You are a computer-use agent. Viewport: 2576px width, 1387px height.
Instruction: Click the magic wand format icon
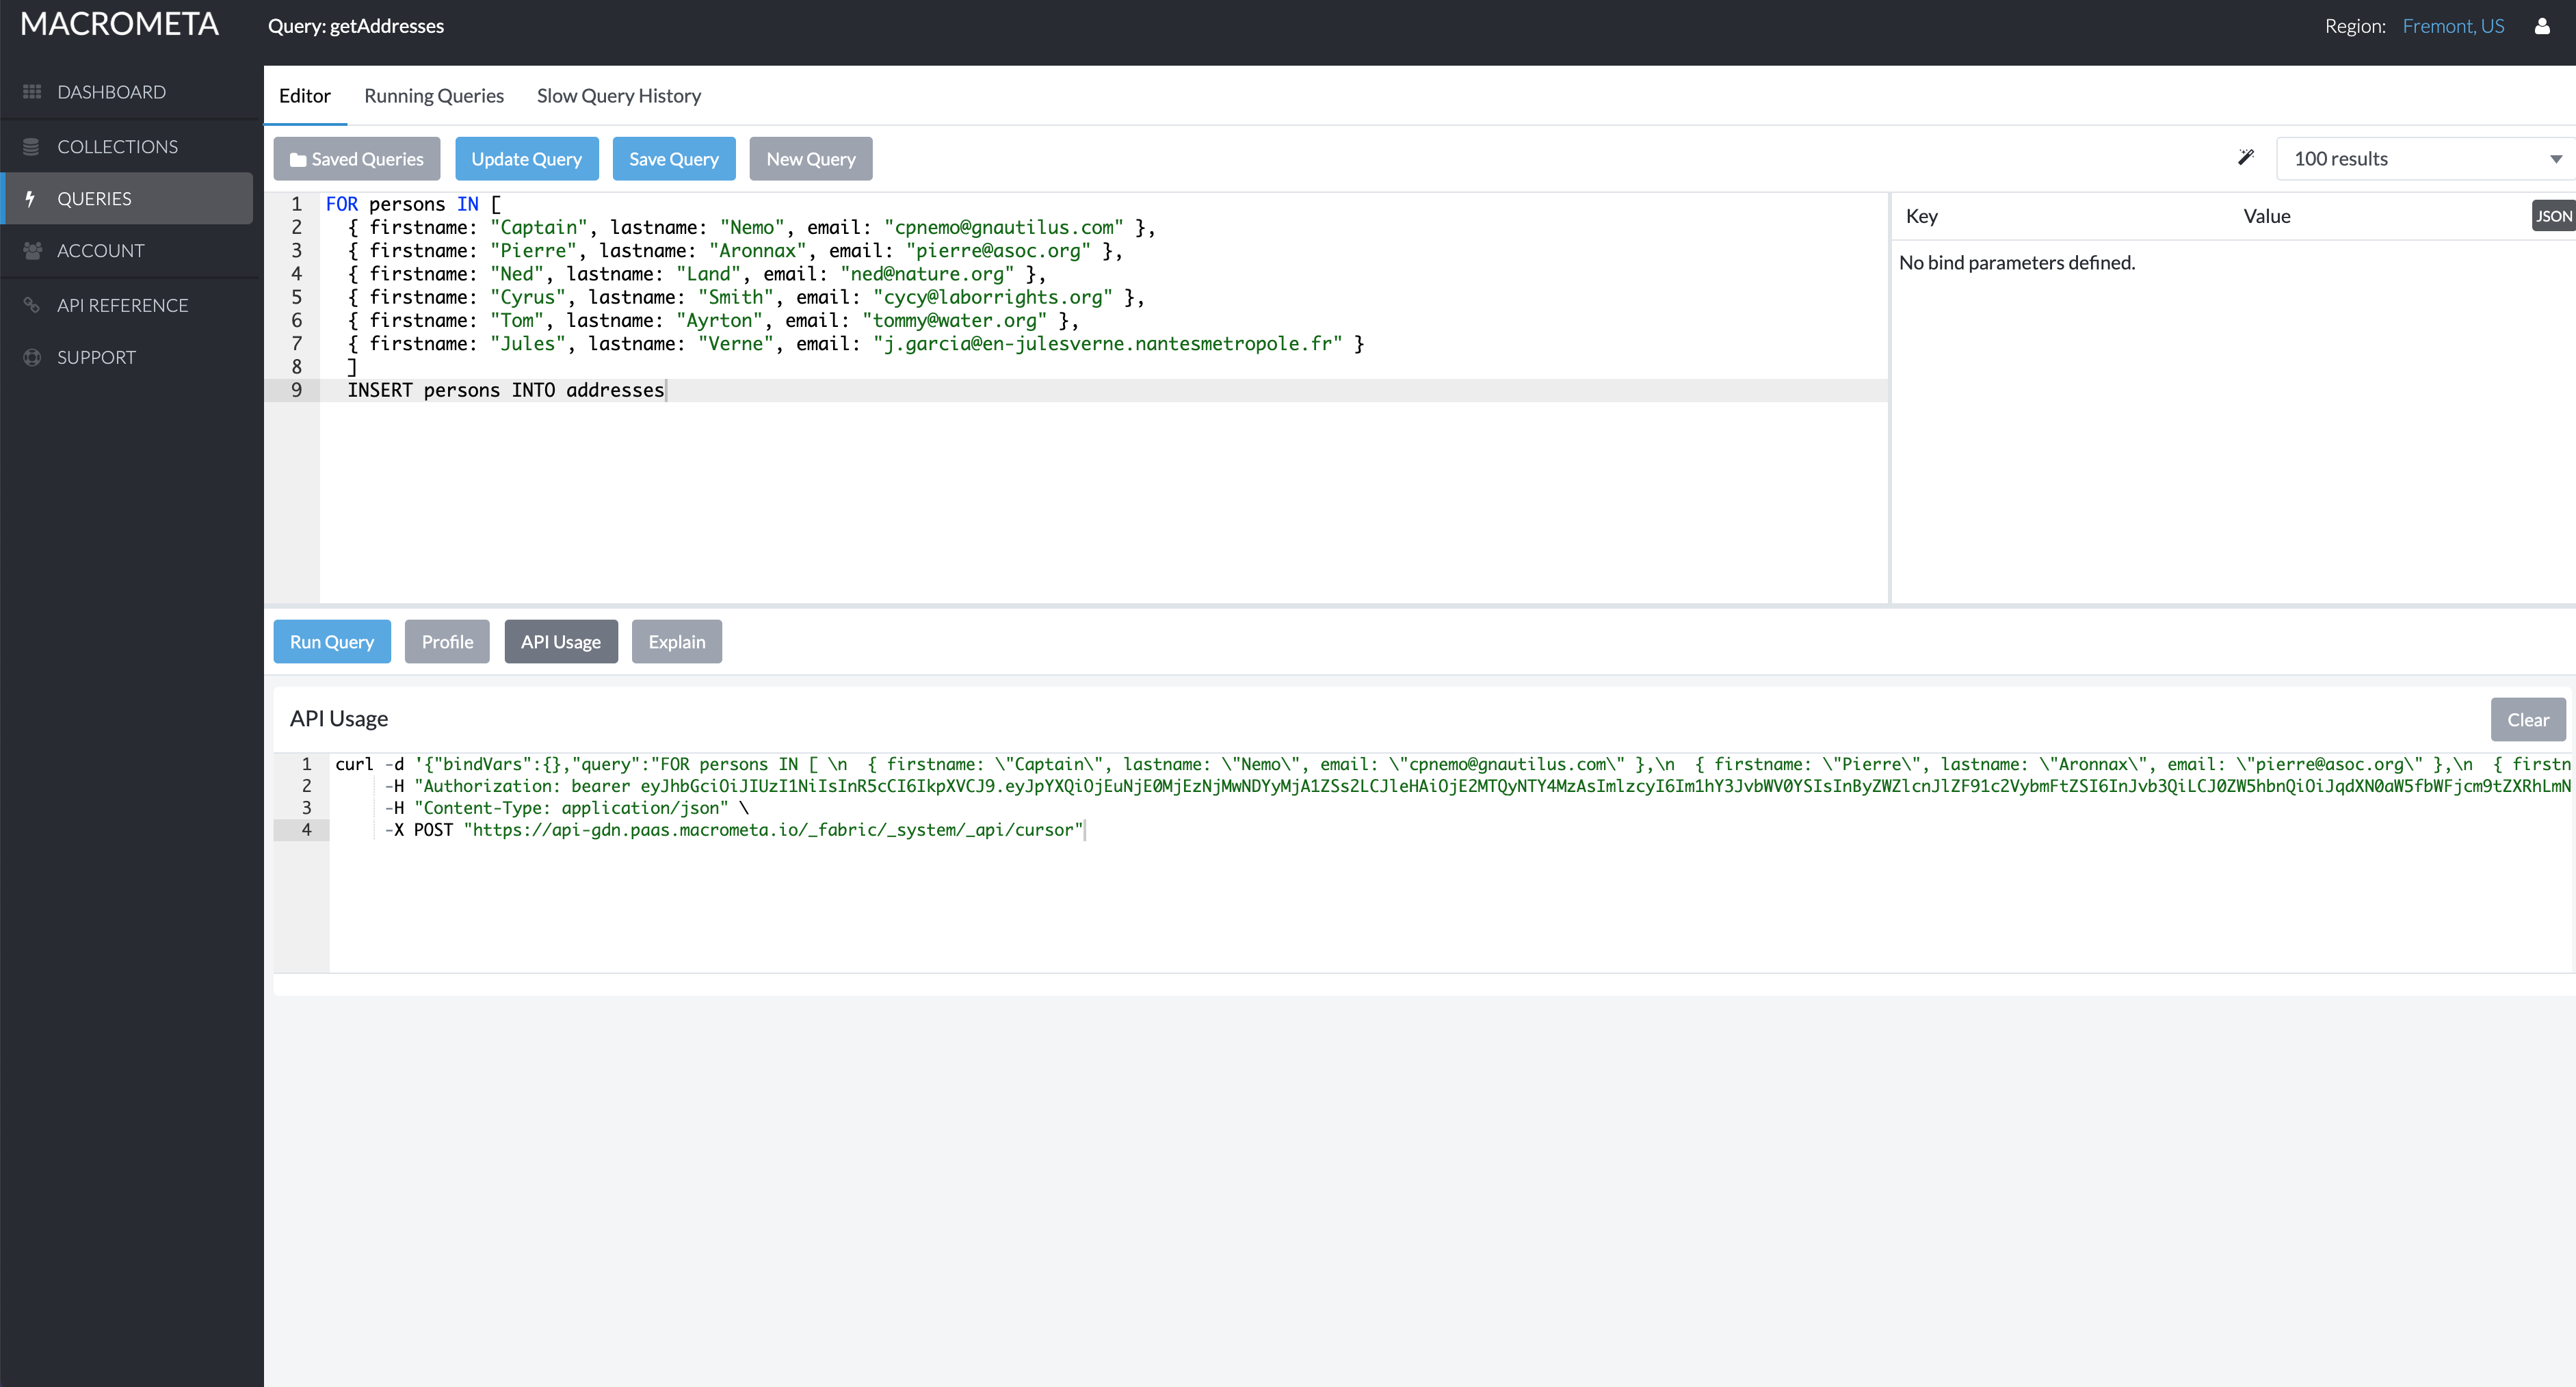2245,158
